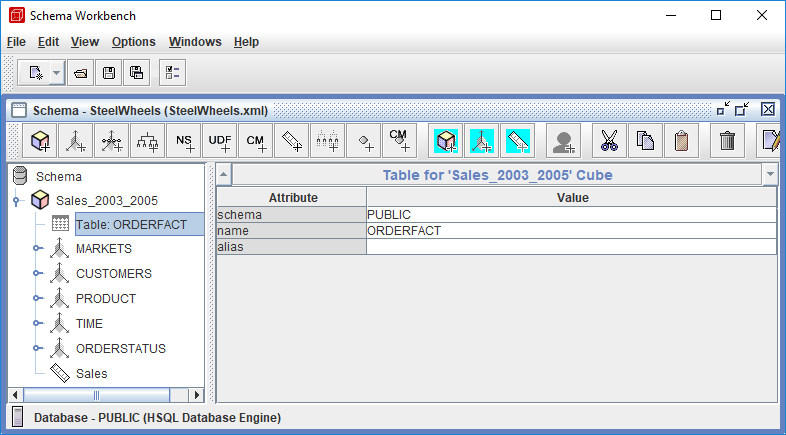
Task: Click the Add Level icon
Action: (327, 141)
